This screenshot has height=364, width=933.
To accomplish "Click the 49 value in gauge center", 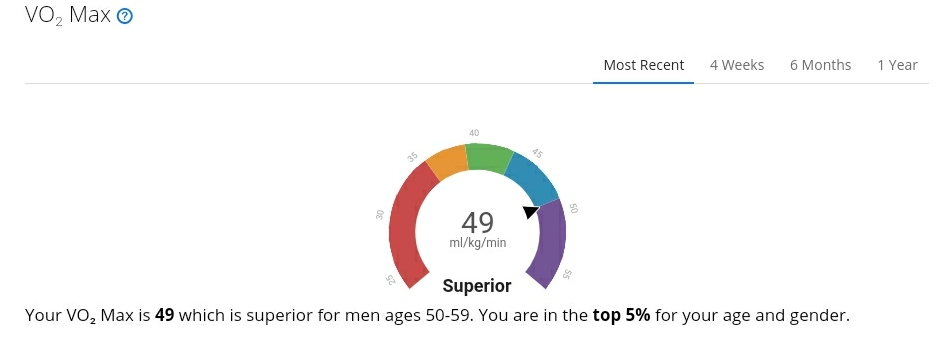I will [x=477, y=222].
